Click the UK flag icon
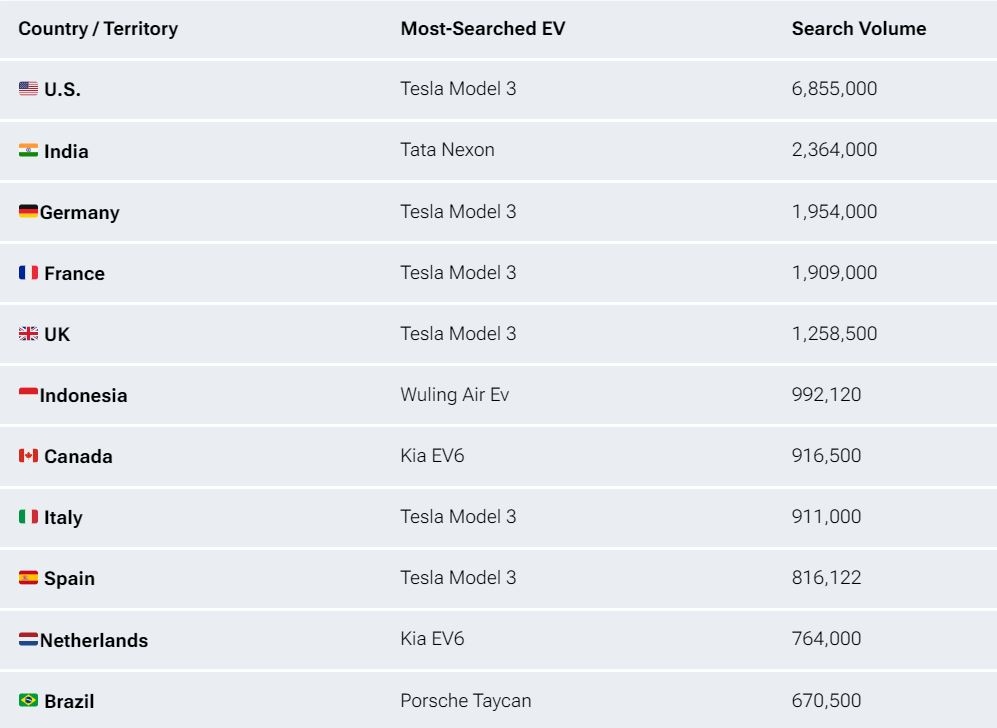 tap(29, 333)
